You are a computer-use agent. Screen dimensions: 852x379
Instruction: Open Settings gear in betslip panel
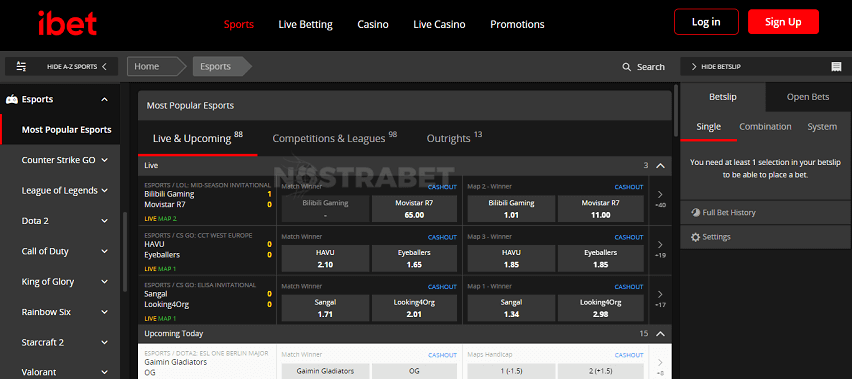[x=696, y=237]
